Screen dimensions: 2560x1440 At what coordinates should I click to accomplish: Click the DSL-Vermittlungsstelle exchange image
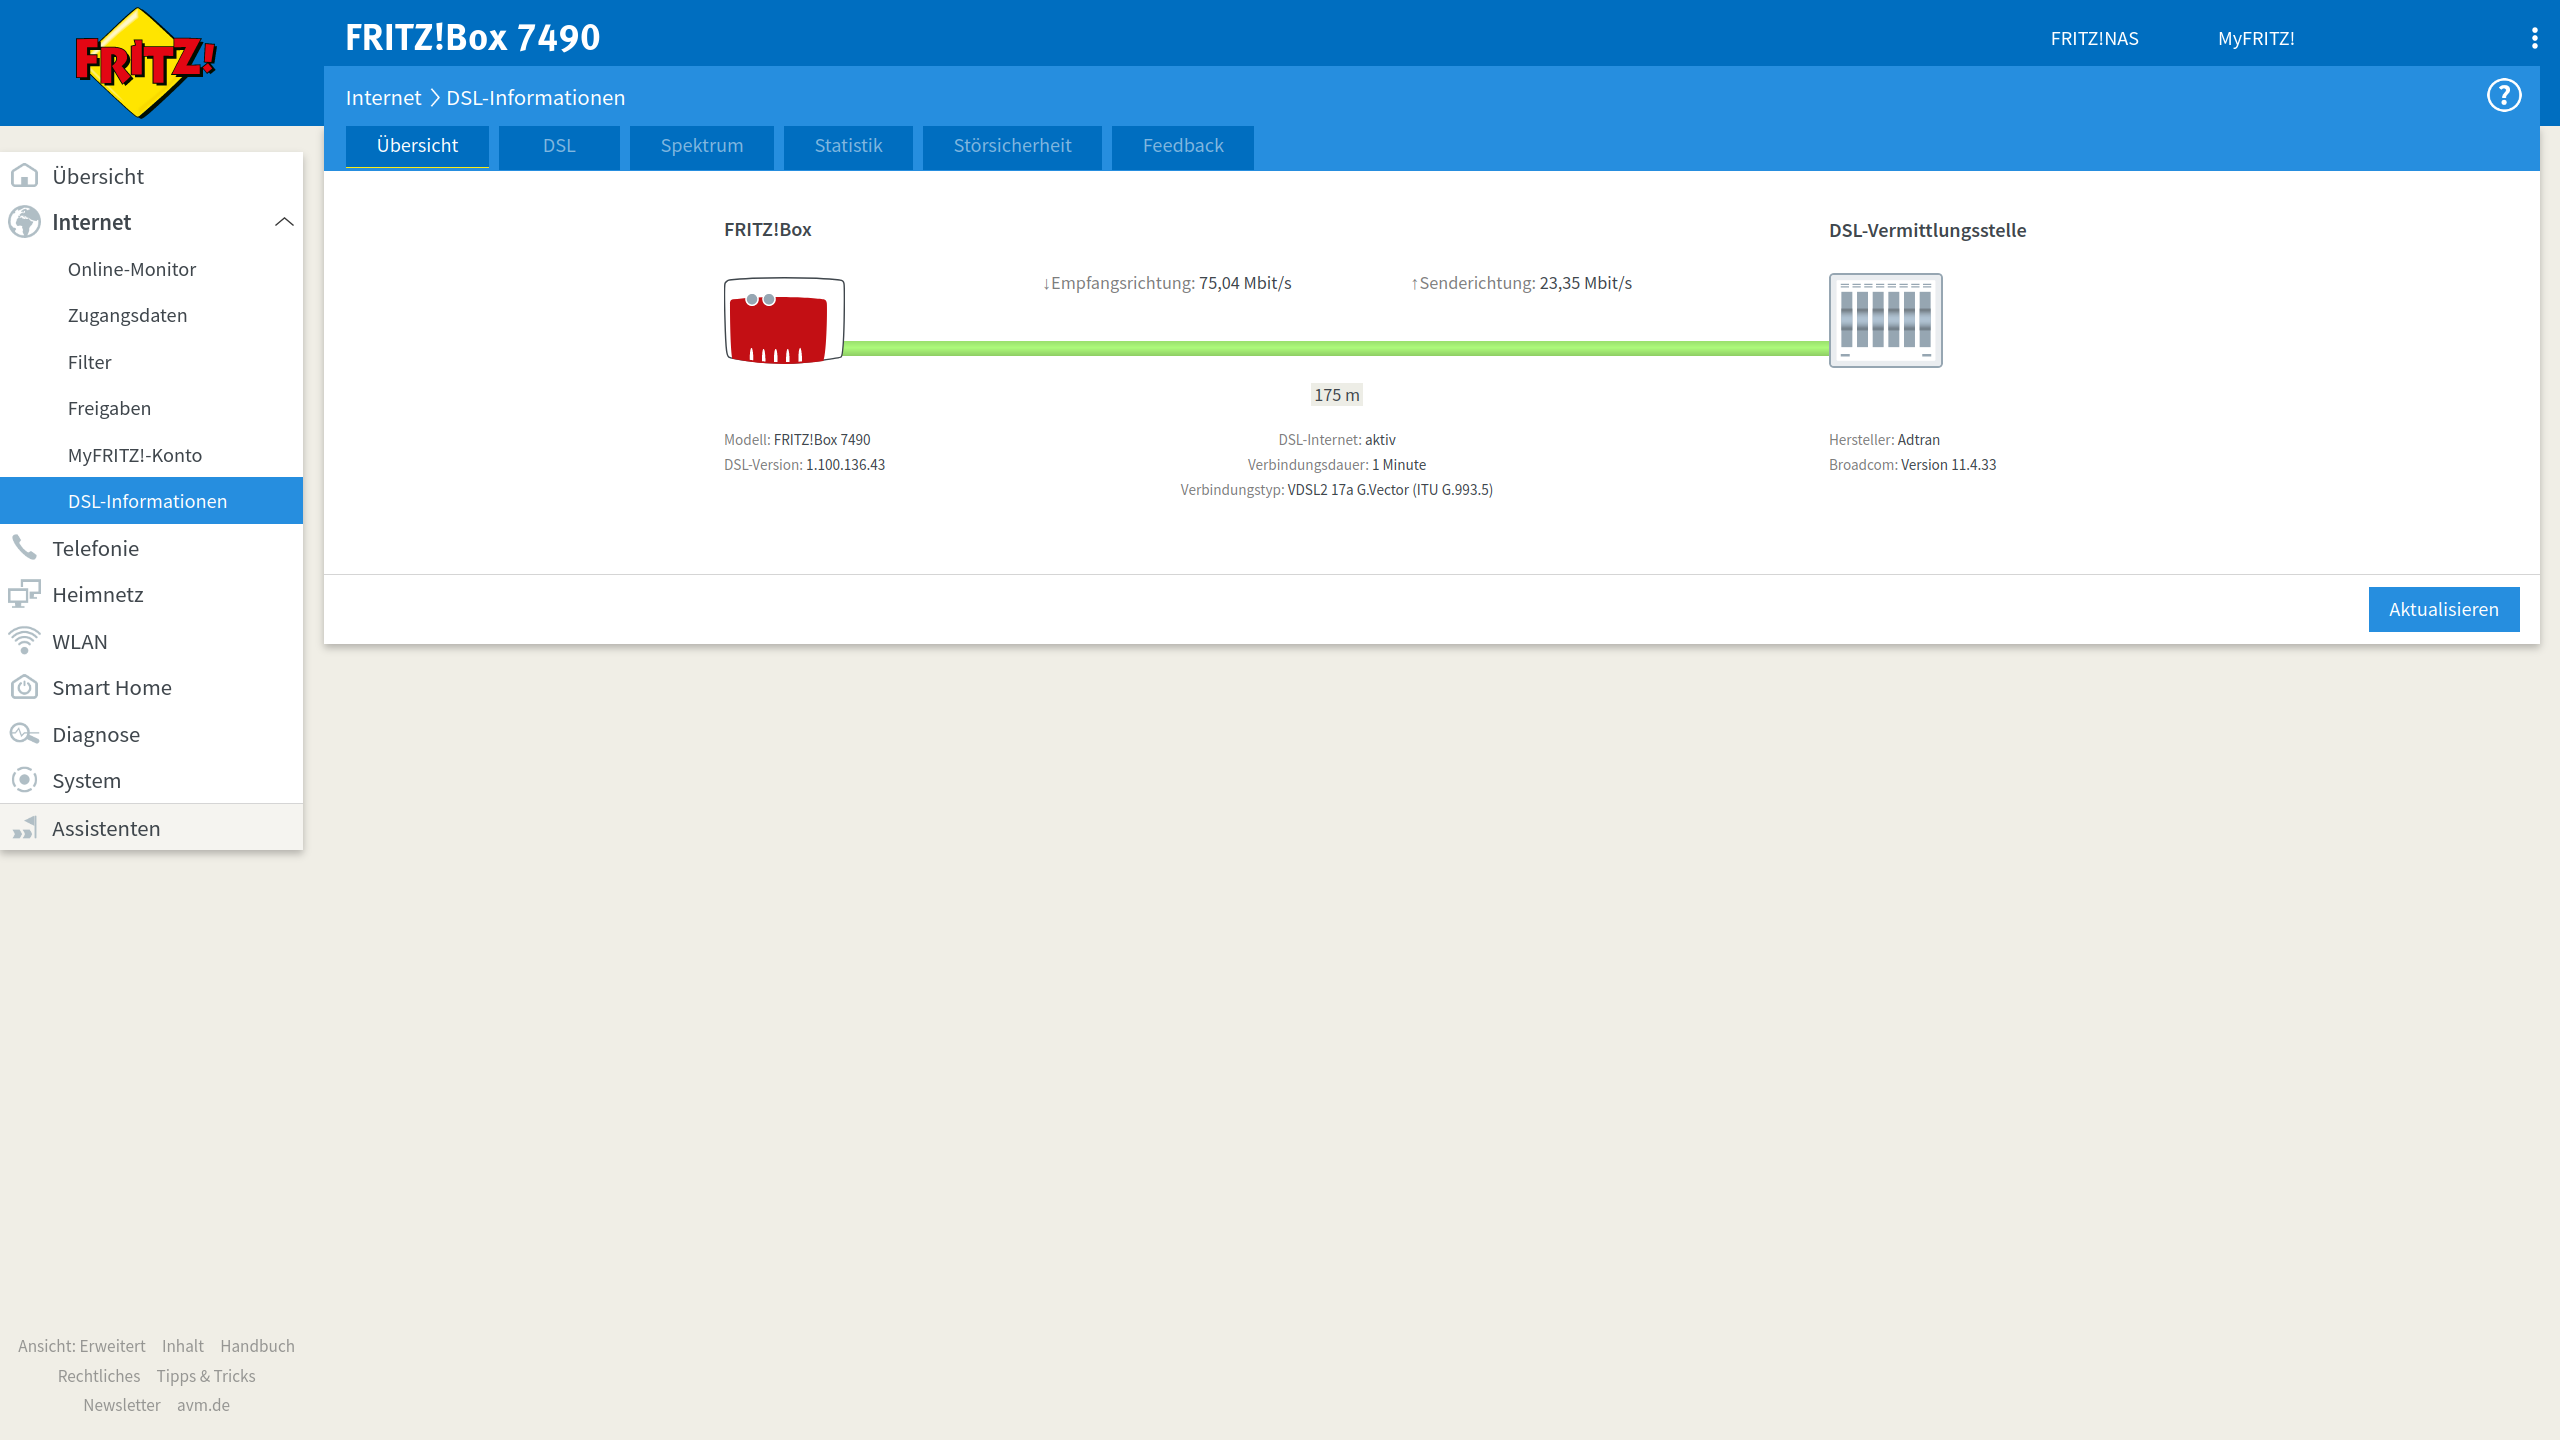click(1886, 320)
